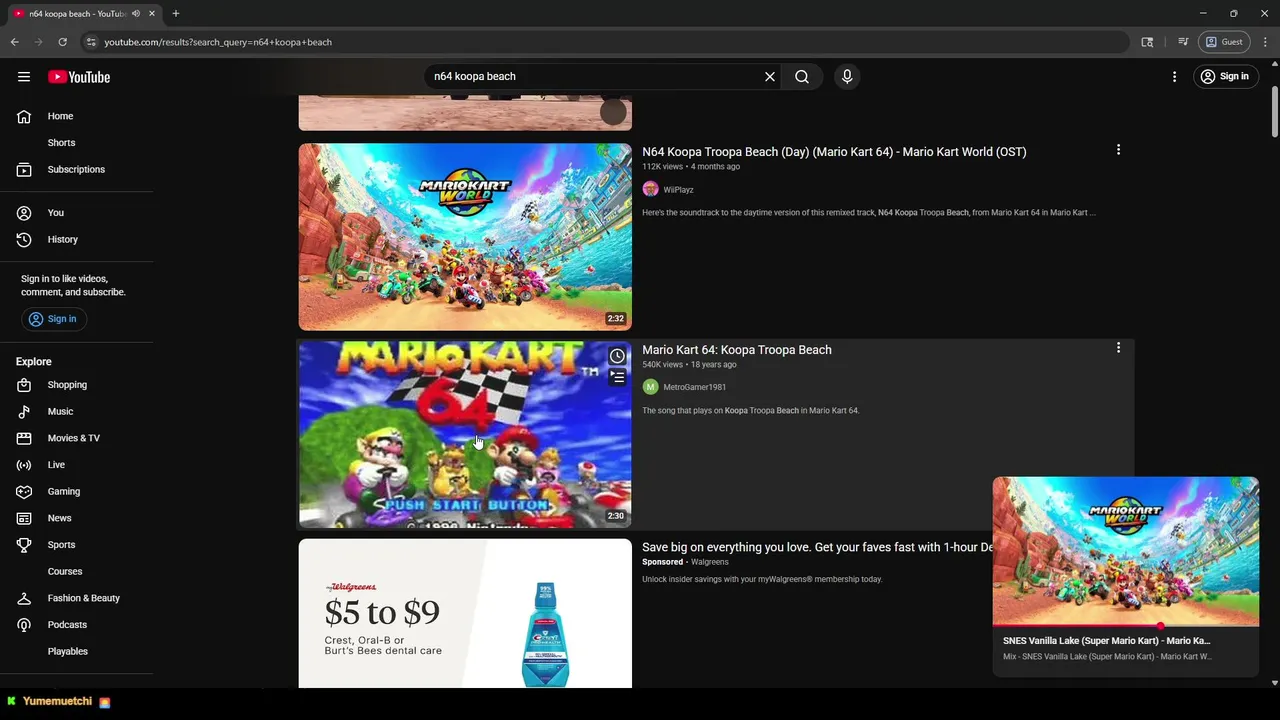1280x720 pixels.
Task: Reload the page in Chrome
Action: coord(62,42)
